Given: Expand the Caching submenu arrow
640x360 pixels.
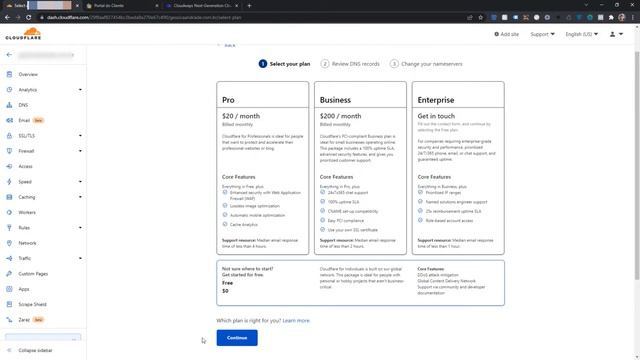Looking at the screenshot, I should coord(80,197).
